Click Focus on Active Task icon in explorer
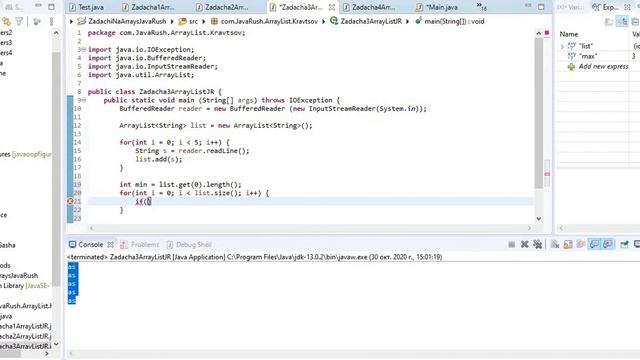 pyautogui.click(x=37, y=22)
